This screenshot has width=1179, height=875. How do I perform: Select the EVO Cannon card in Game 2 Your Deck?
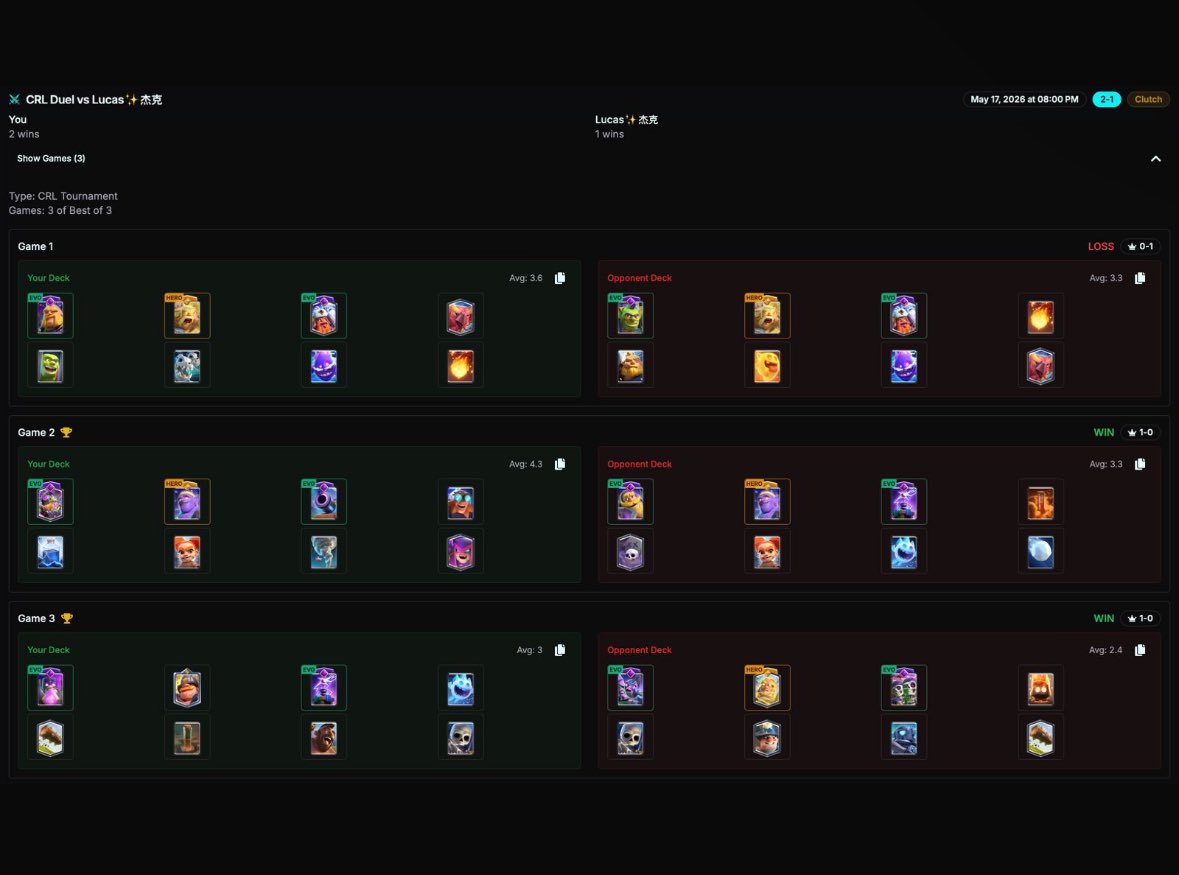[324, 501]
